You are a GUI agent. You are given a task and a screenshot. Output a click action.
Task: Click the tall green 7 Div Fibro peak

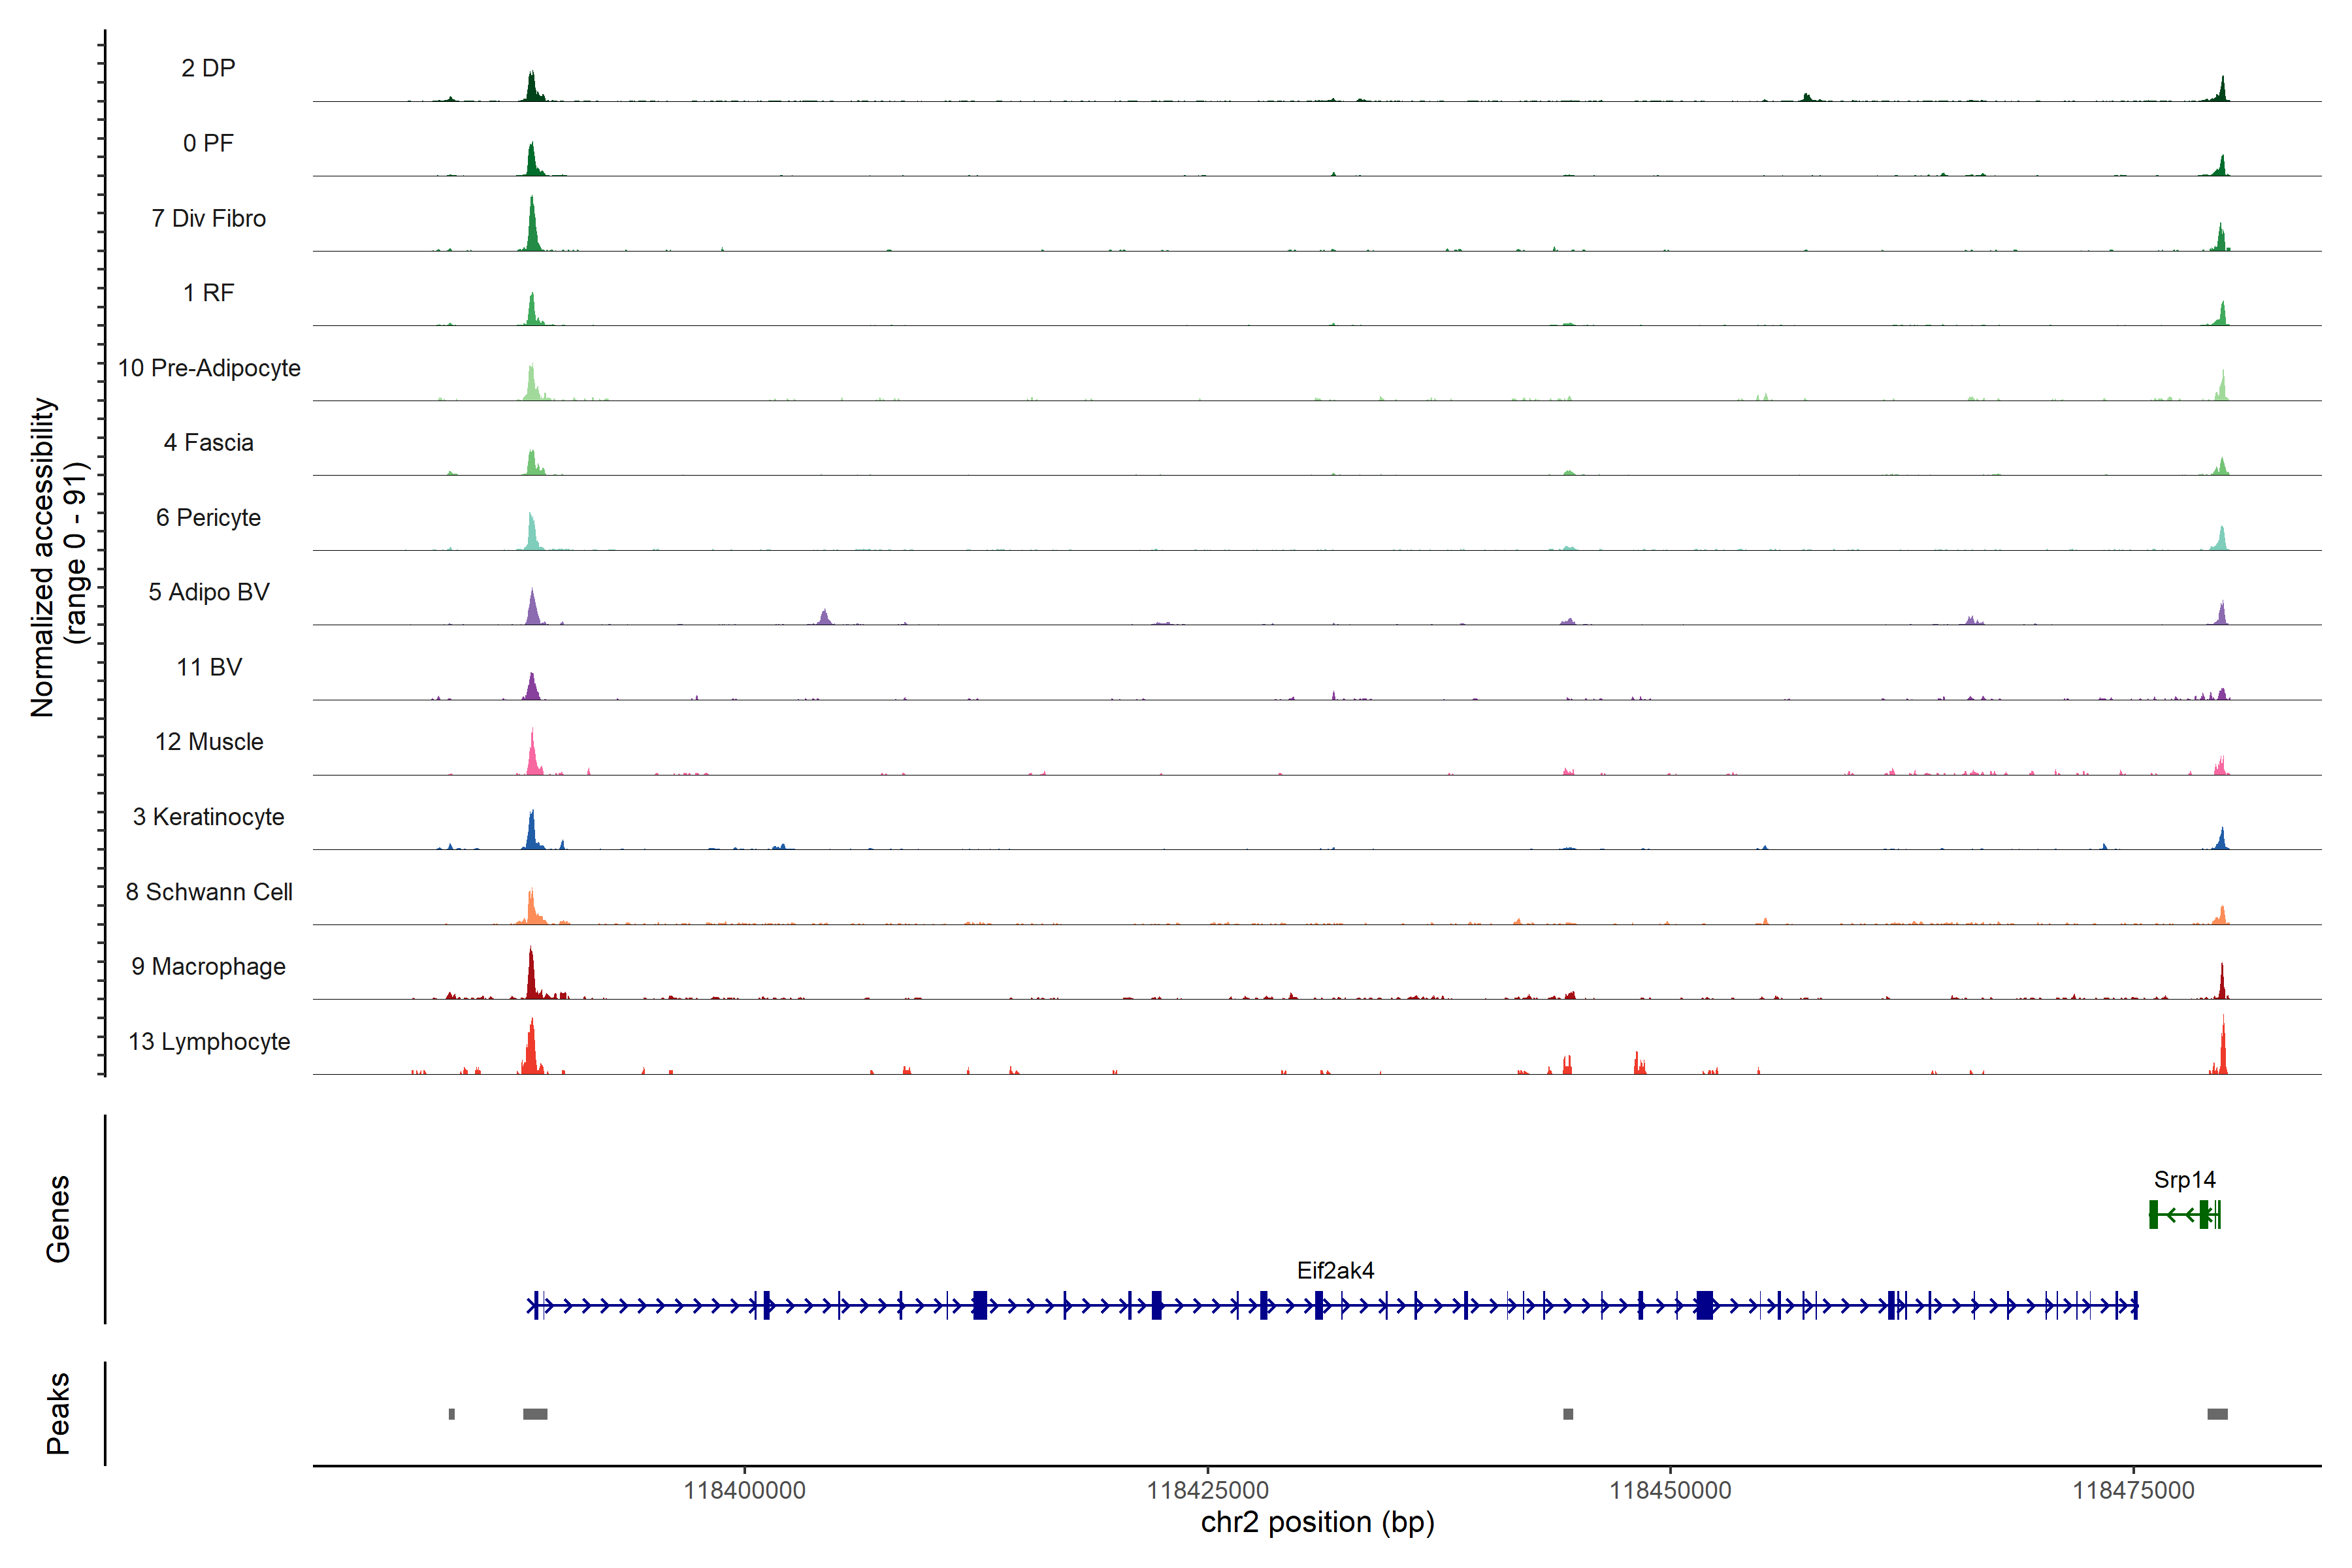[x=532, y=228]
